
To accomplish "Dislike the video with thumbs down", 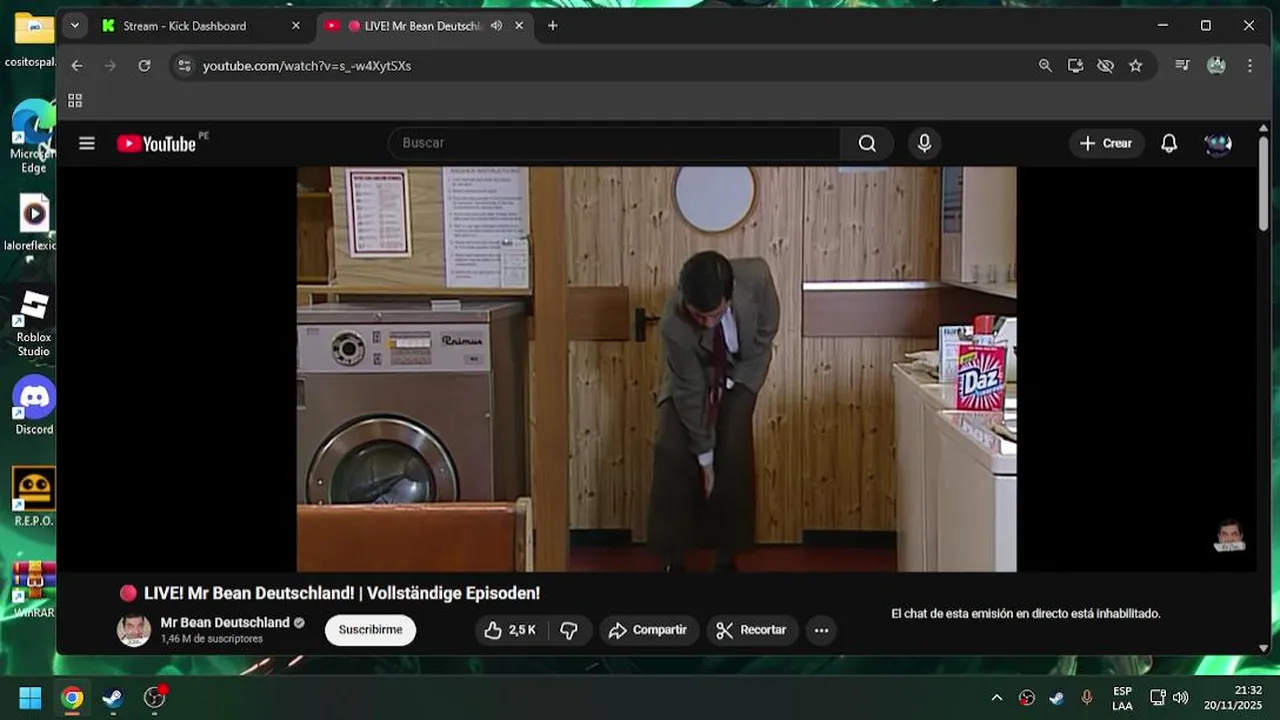I will (x=569, y=630).
